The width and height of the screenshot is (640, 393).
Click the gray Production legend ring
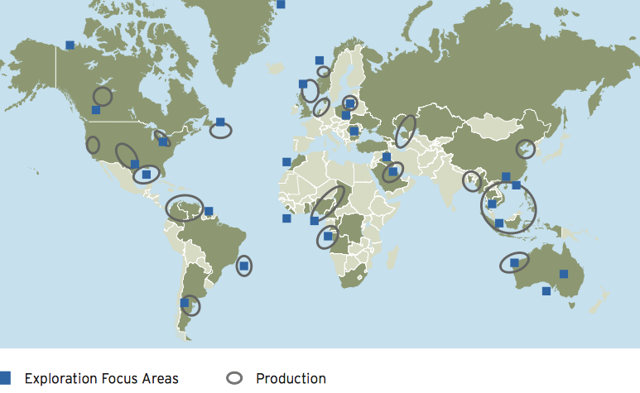pyautogui.click(x=234, y=378)
